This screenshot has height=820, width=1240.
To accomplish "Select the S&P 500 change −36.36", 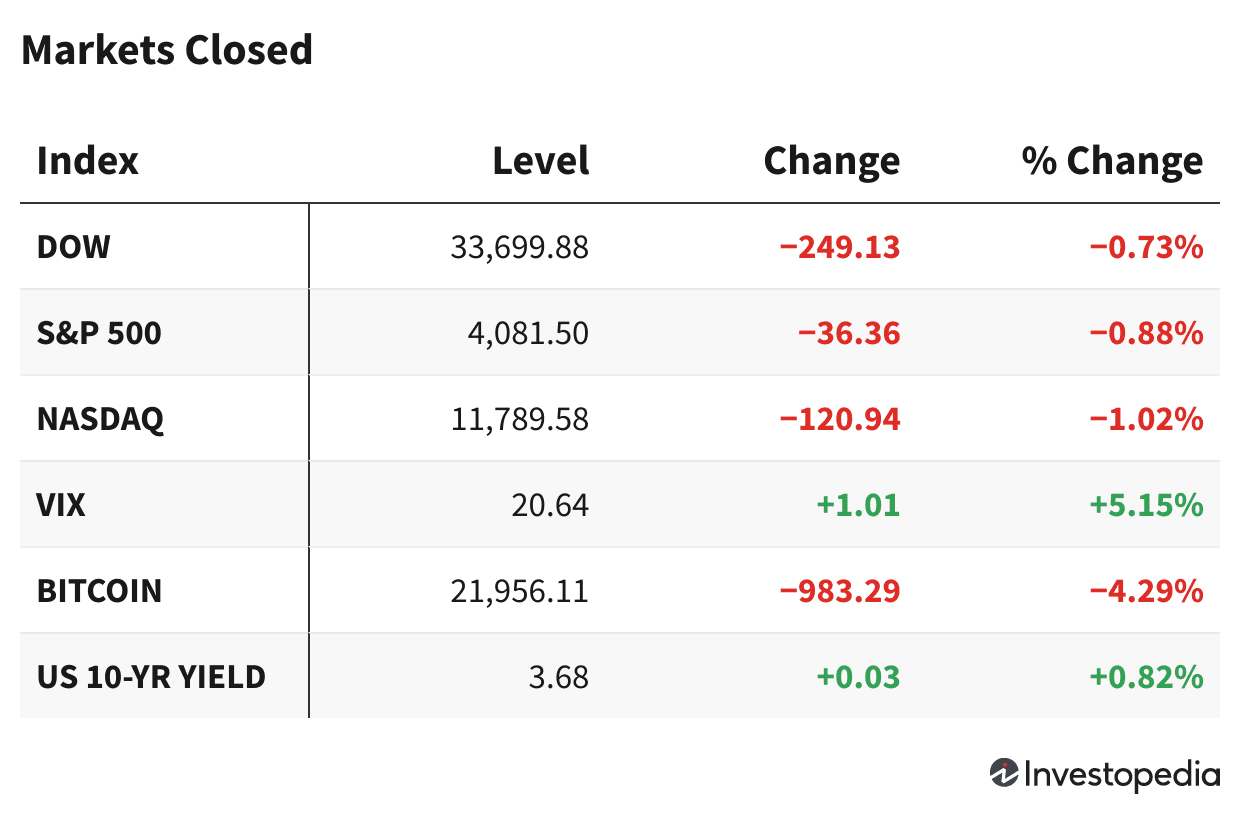I will coord(848,333).
